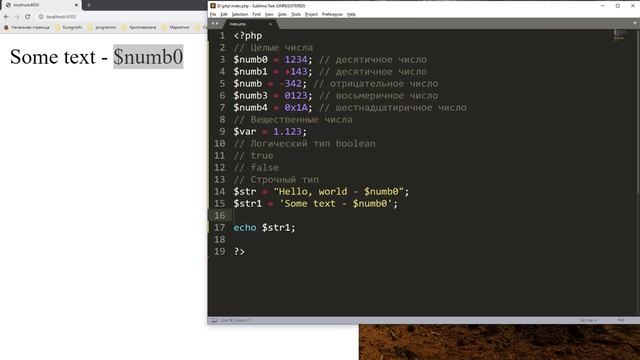
Task: Click the minimap in the Sublime editor
Action: (619, 35)
